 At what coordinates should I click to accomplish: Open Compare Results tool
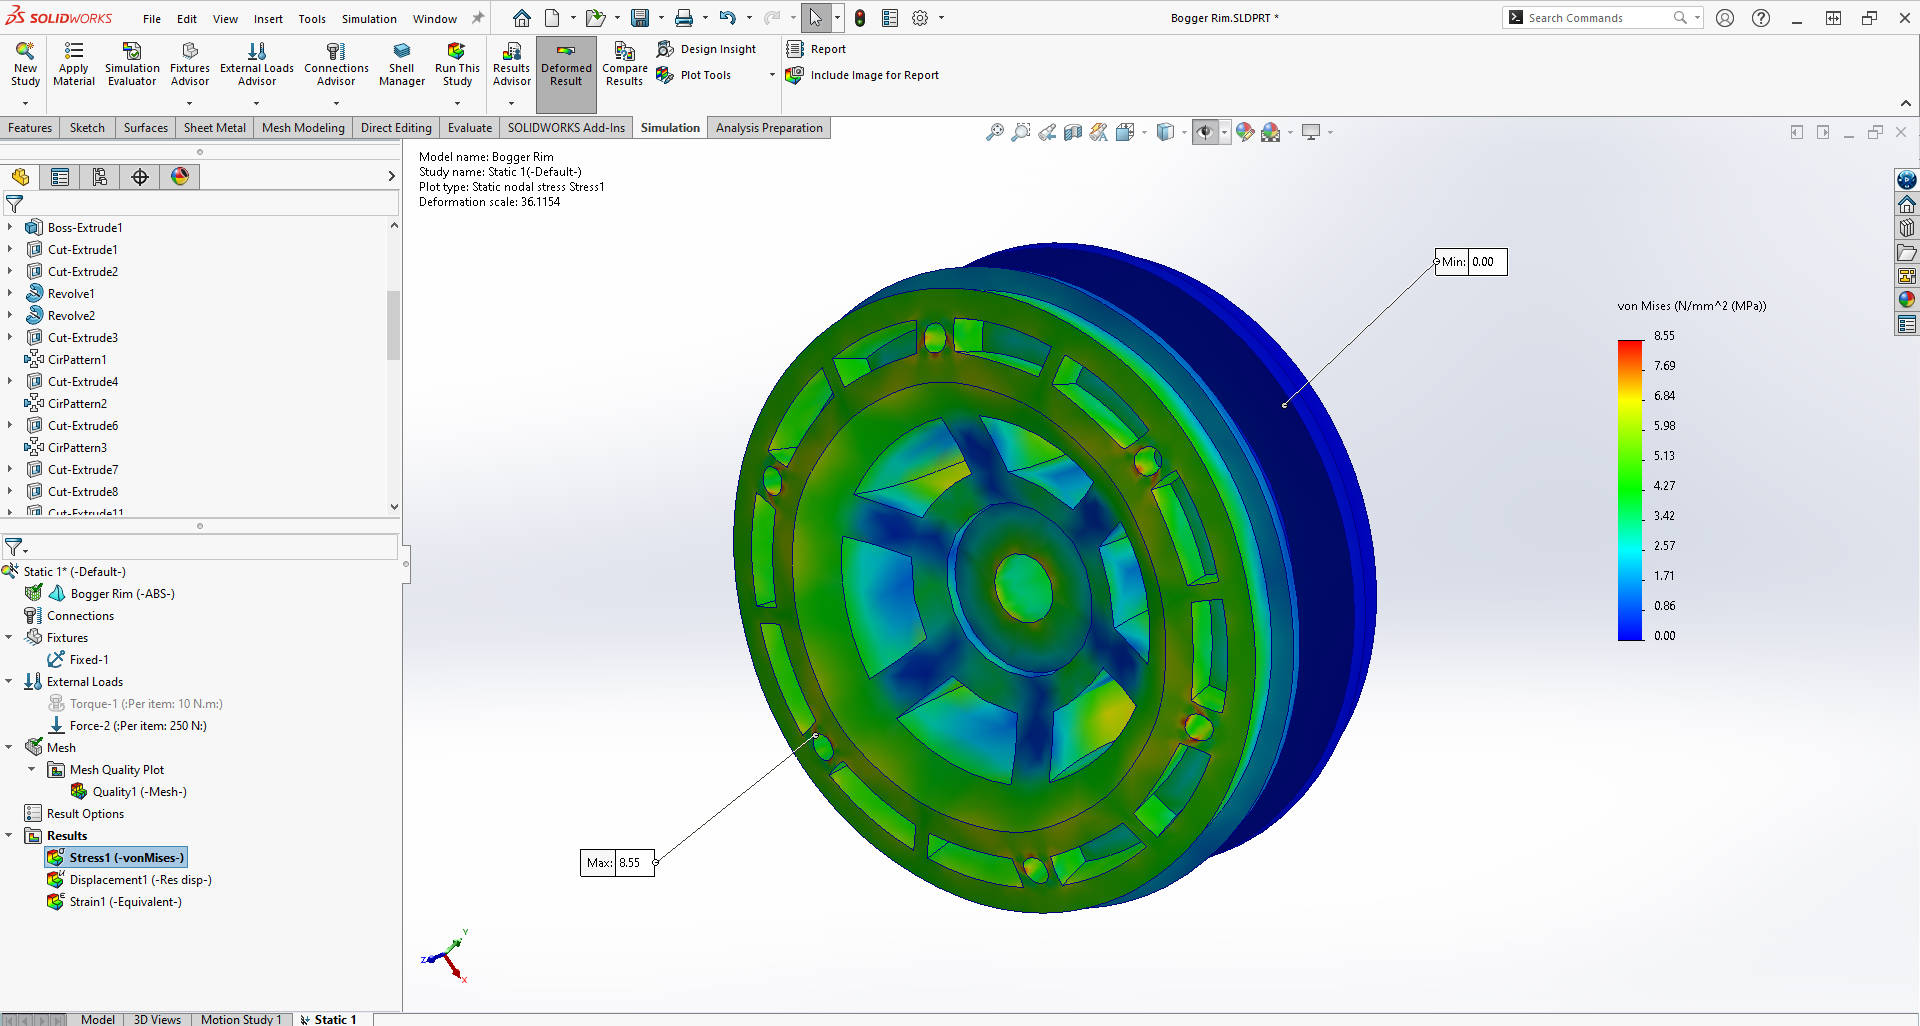pos(624,52)
